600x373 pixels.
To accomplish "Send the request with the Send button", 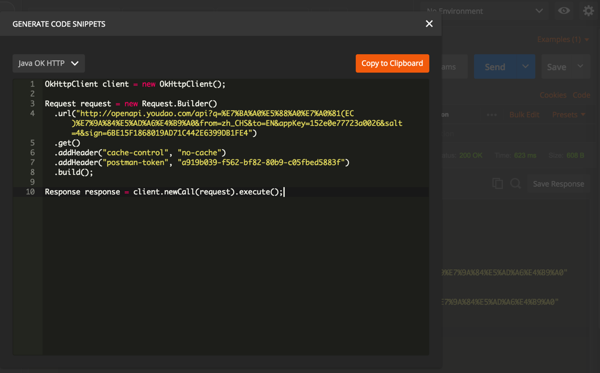I will click(x=495, y=67).
